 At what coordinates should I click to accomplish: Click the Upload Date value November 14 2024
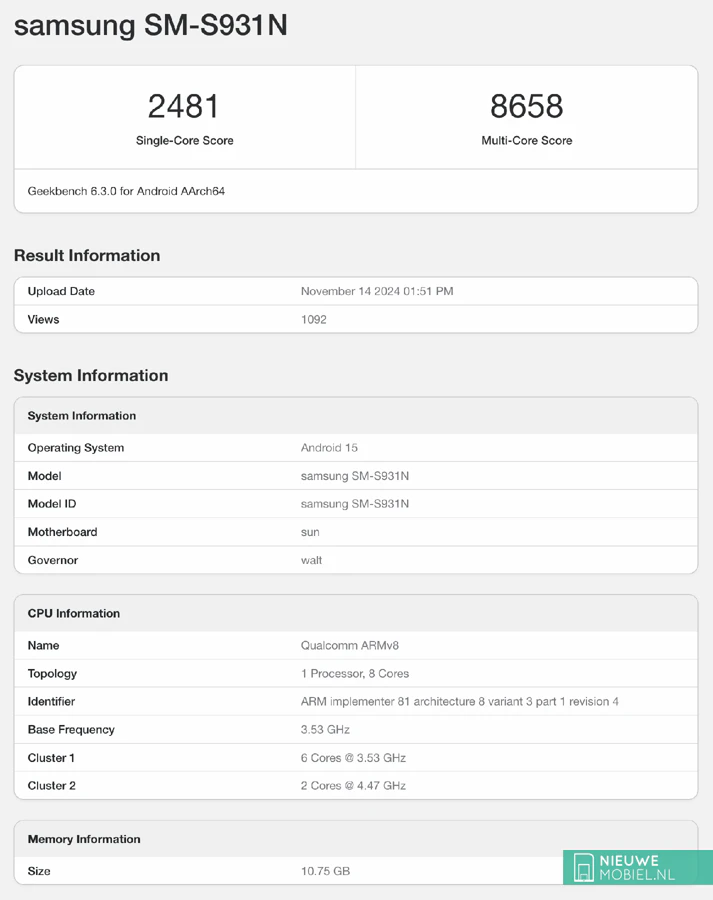point(377,292)
